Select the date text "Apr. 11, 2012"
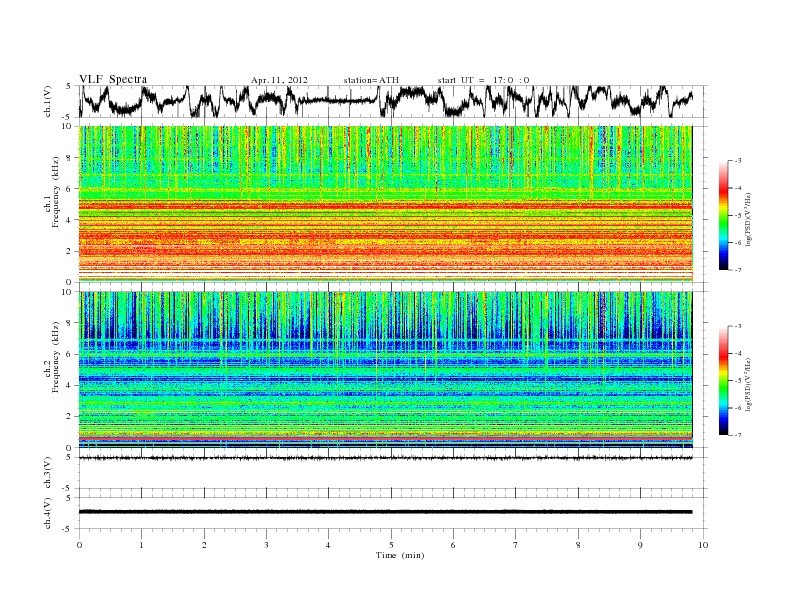792x612 pixels. coord(279,80)
